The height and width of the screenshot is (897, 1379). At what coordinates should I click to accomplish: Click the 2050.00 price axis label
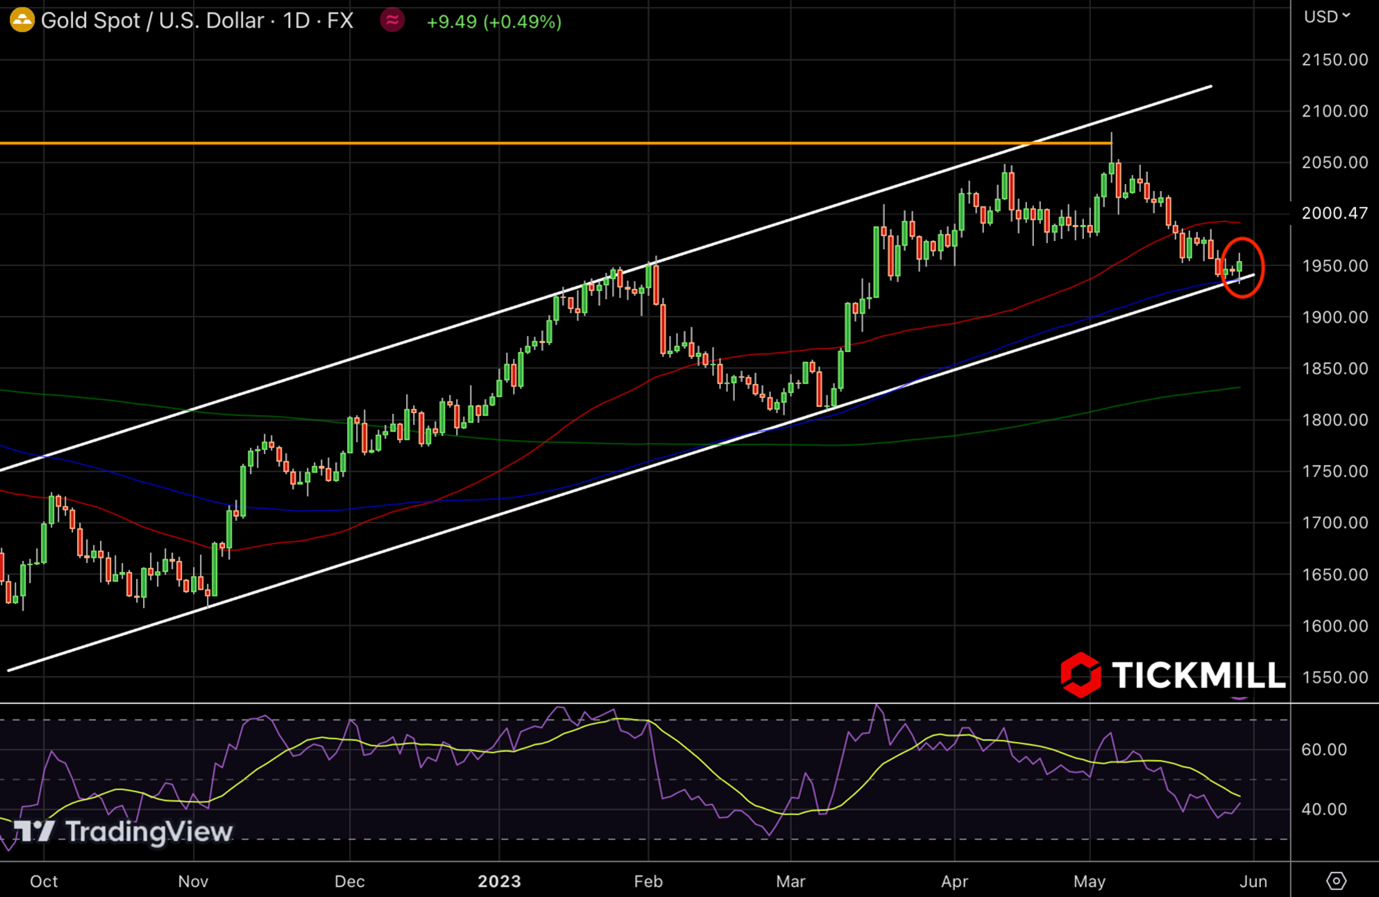coord(1334,162)
